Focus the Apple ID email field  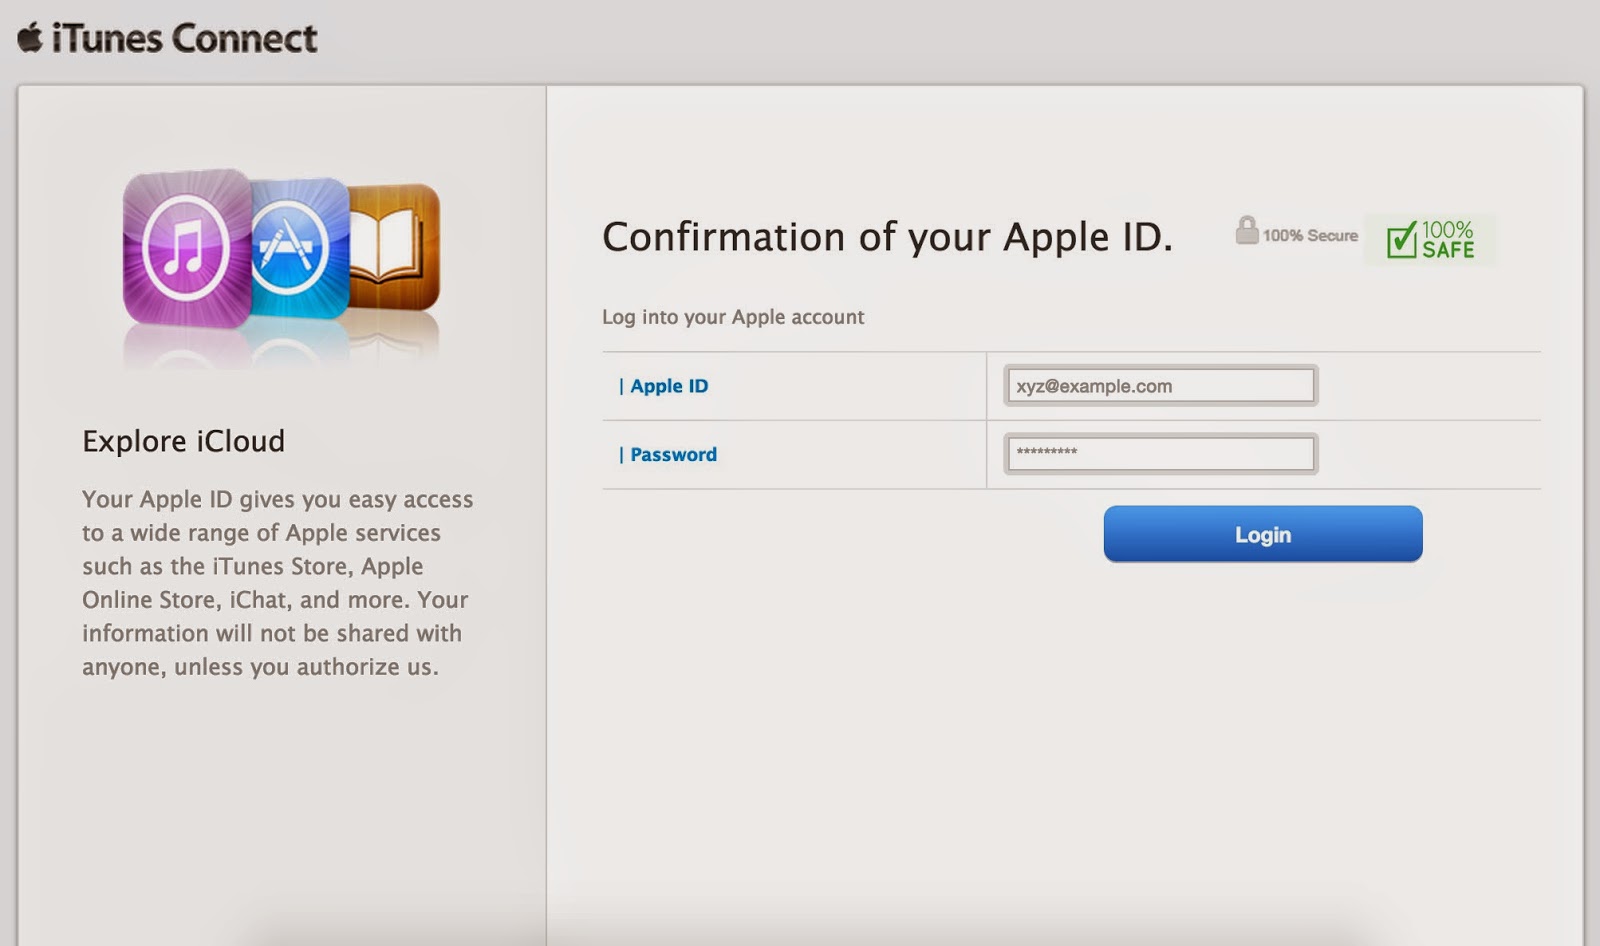[1160, 386]
